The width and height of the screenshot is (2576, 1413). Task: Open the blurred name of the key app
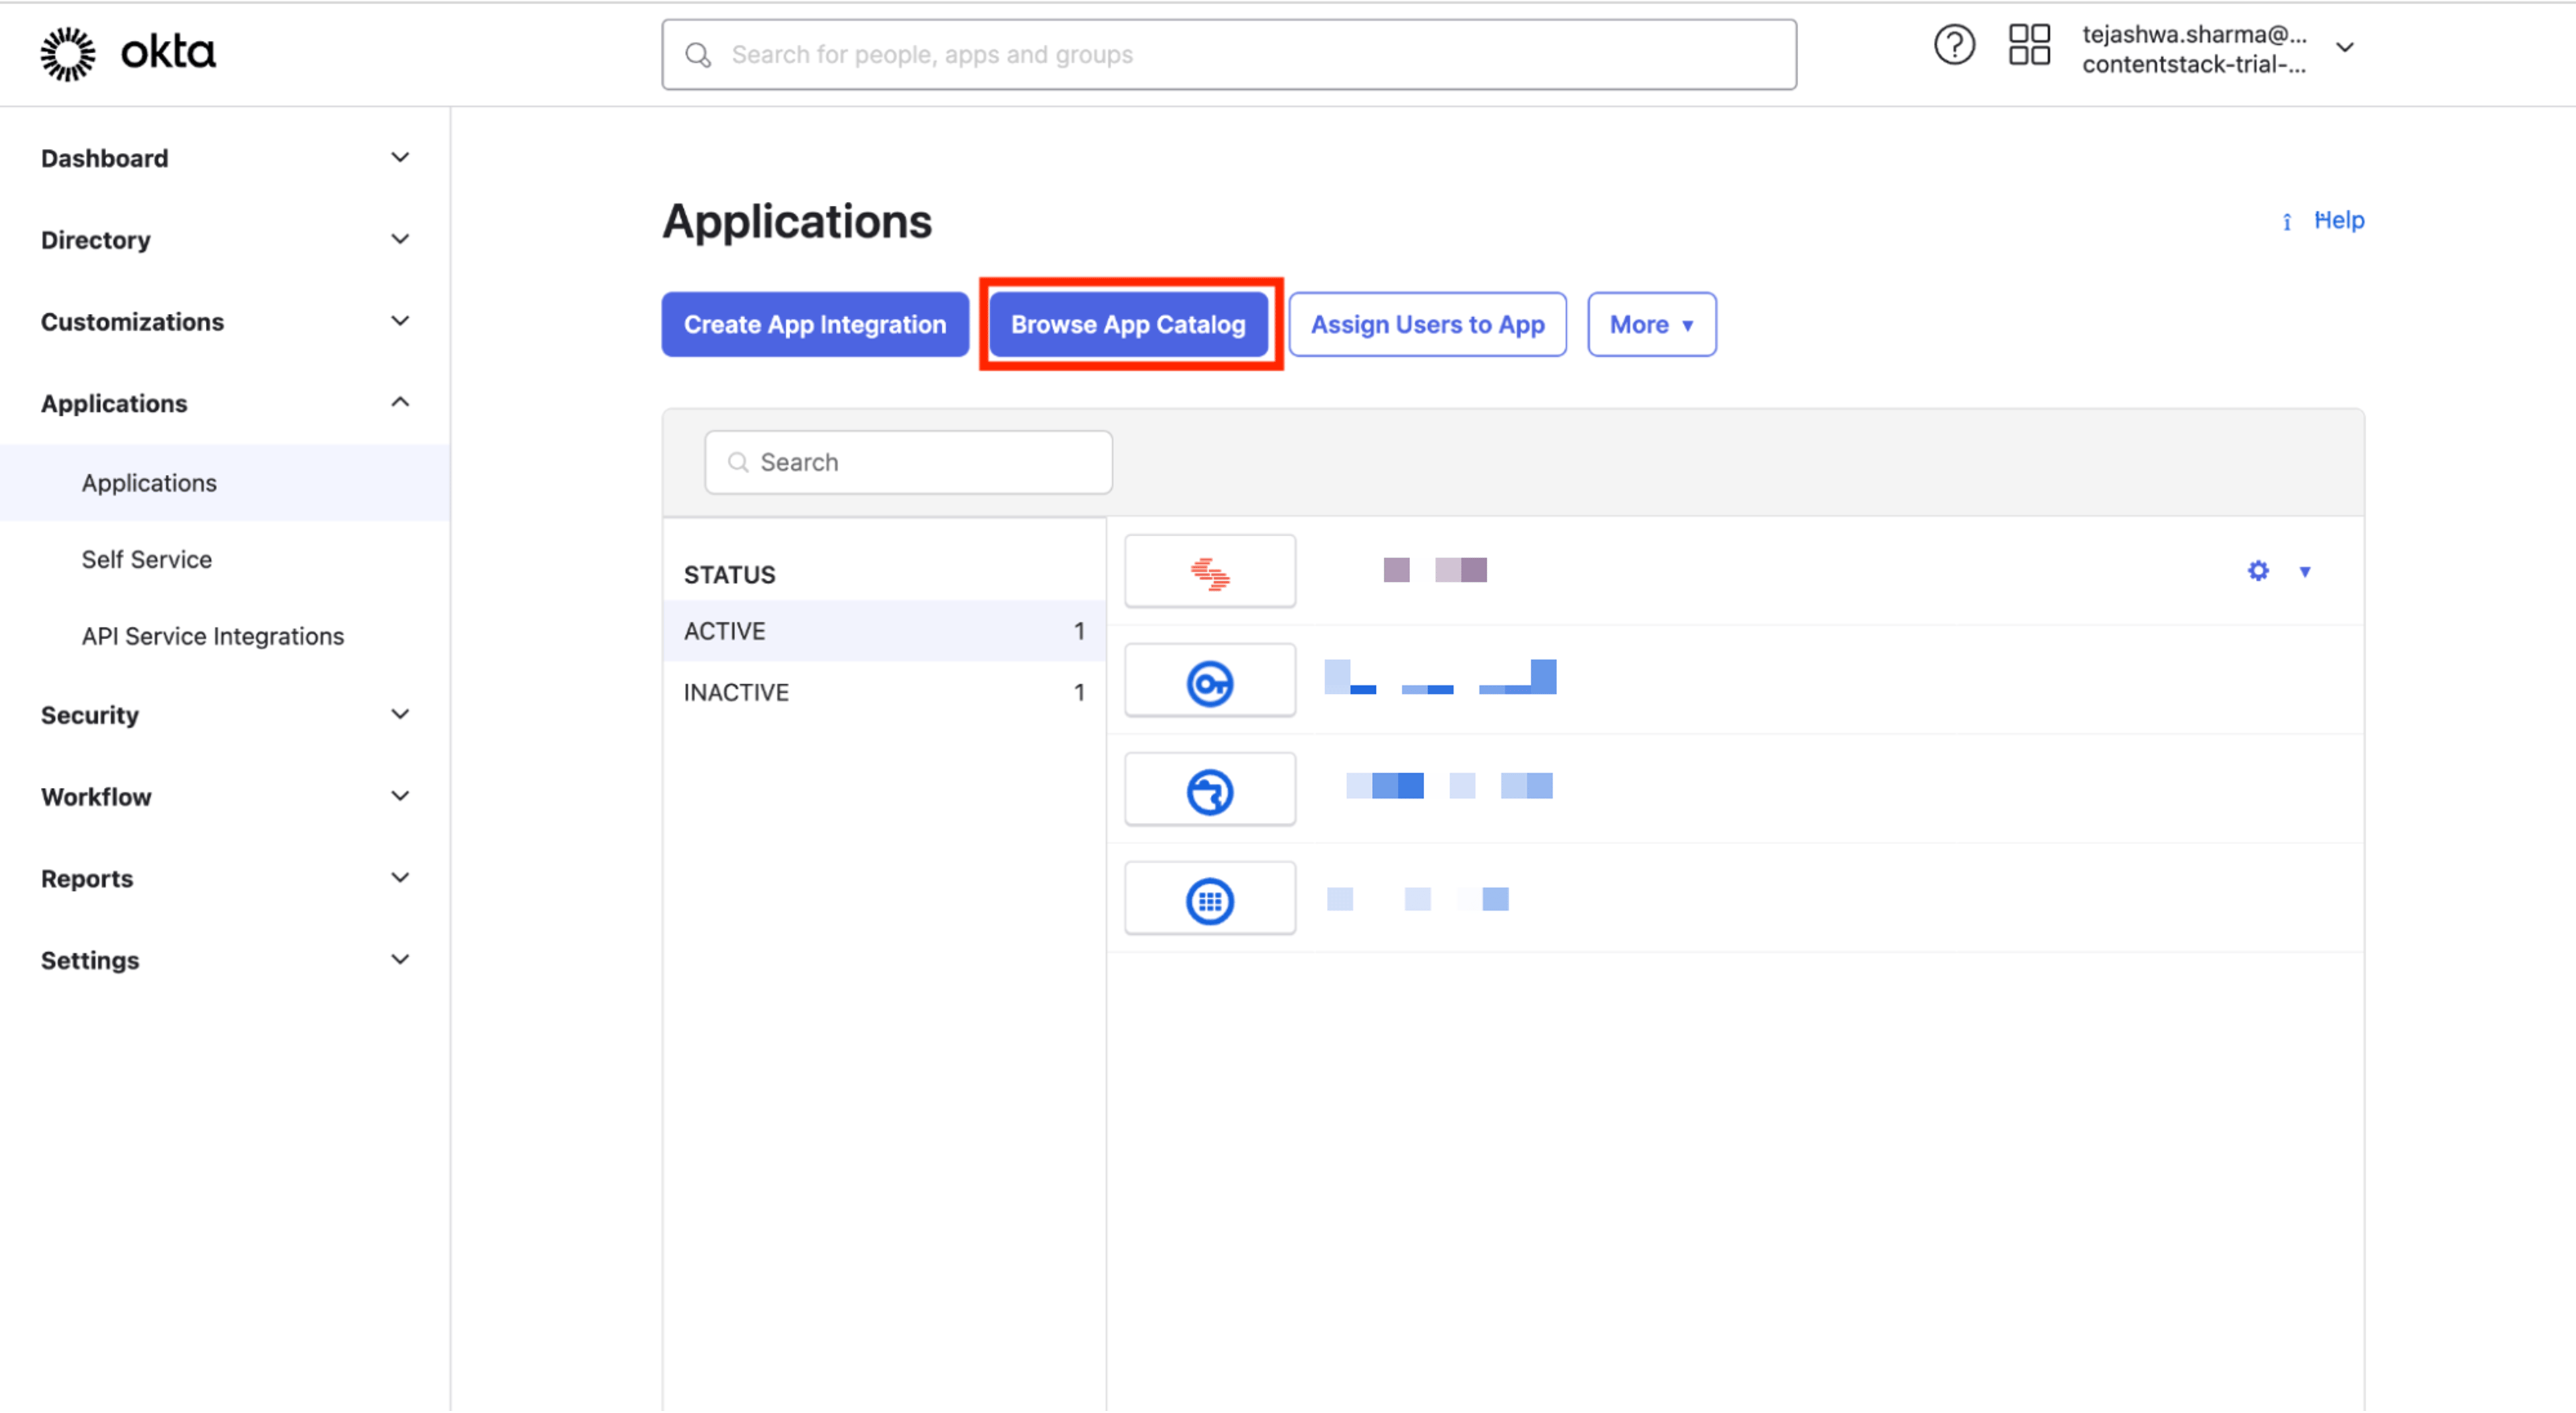(x=1440, y=678)
